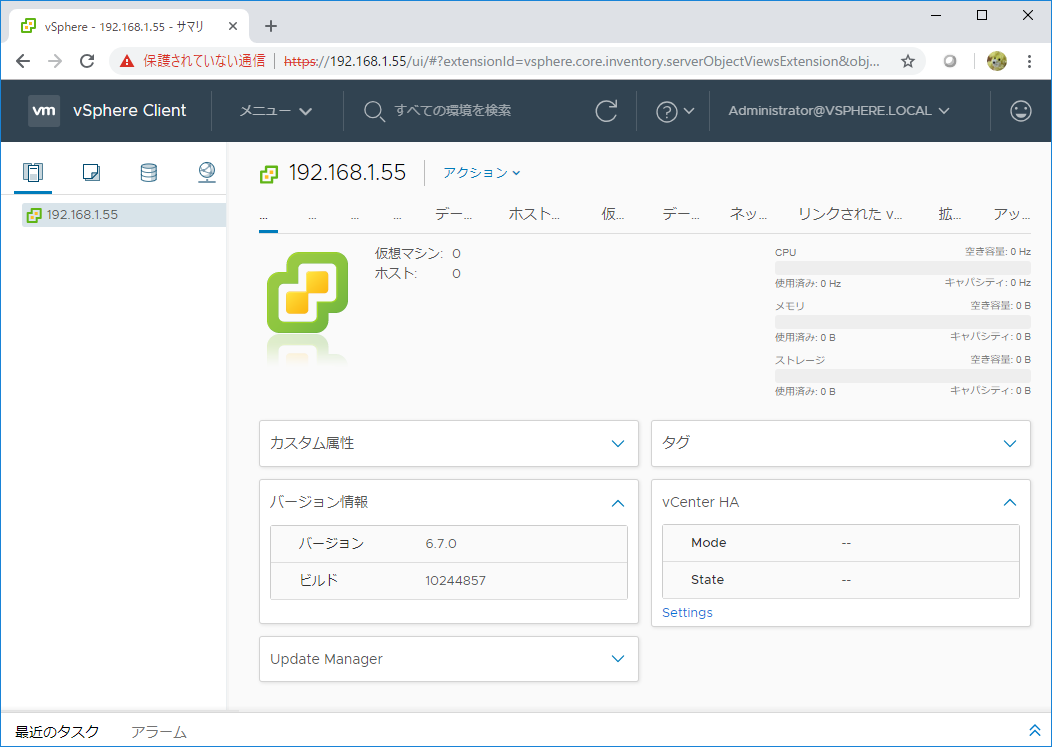This screenshot has width=1052, height=747.
Task: Click the CPU usage bar
Action: click(902, 268)
